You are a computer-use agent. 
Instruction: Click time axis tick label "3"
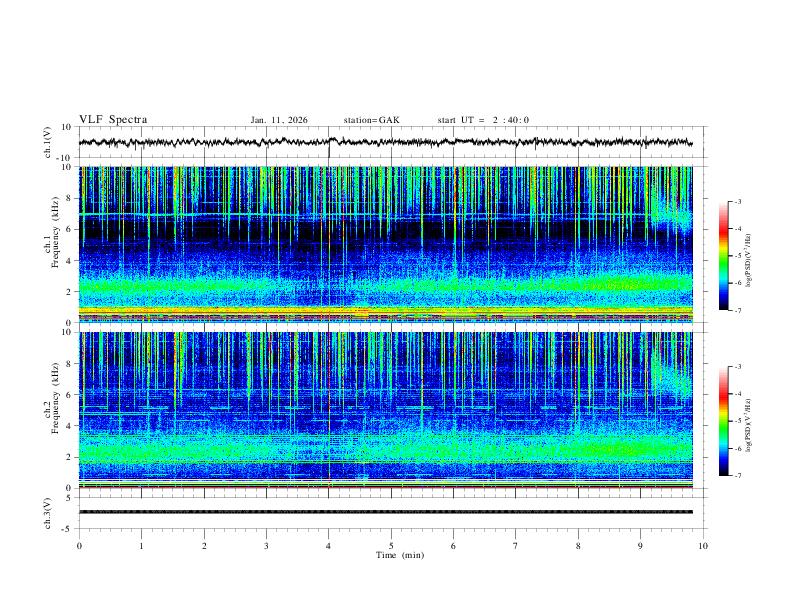[266, 546]
